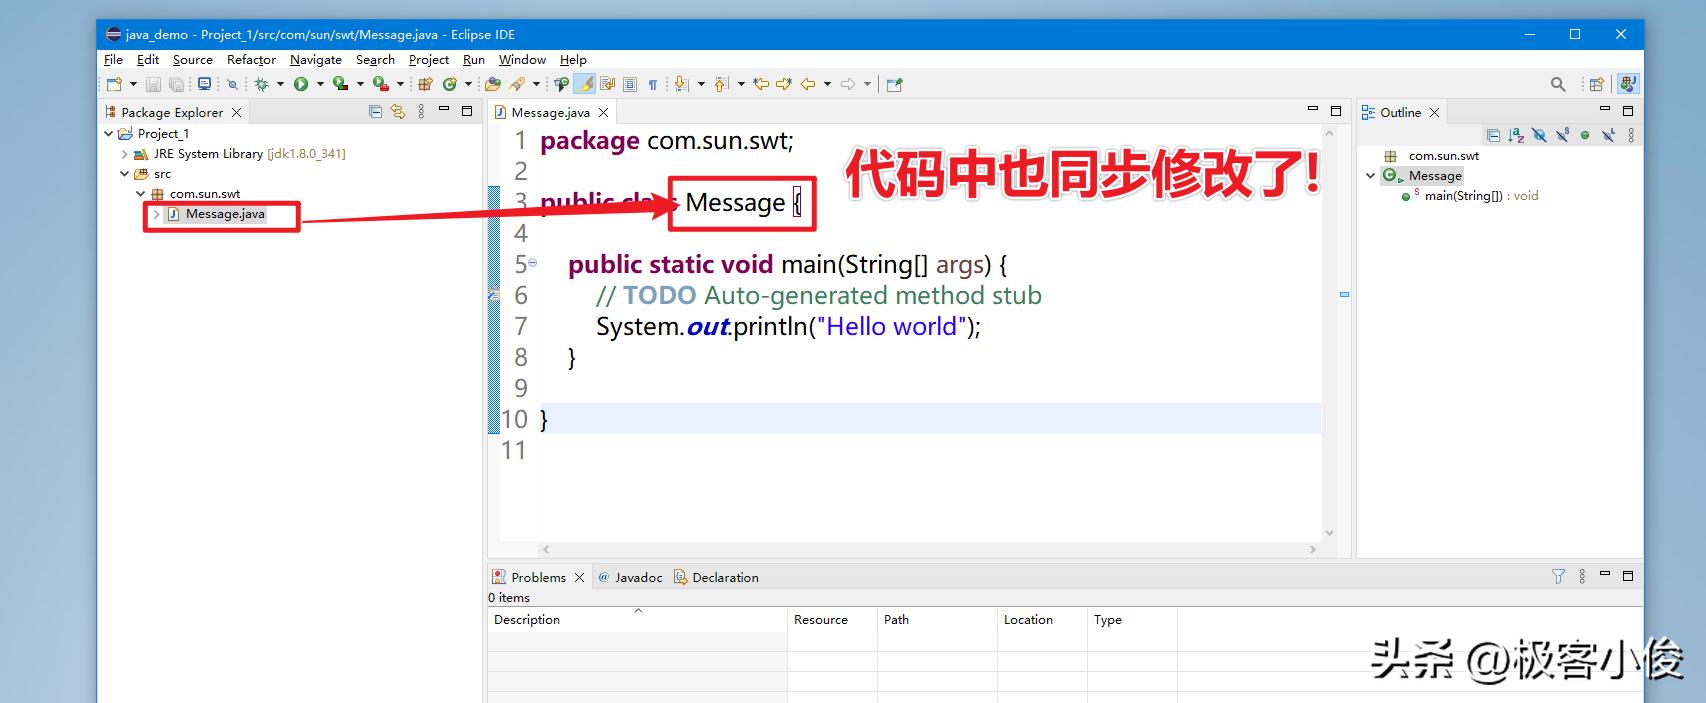Image resolution: width=1706 pixels, height=703 pixels.
Task: Click the Debug bug icon
Action: click(x=262, y=84)
